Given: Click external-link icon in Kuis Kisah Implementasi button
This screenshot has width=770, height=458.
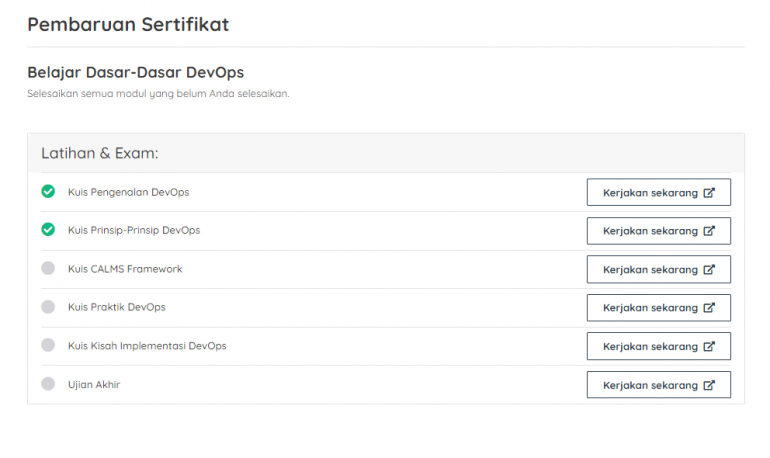Looking at the screenshot, I should point(709,346).
